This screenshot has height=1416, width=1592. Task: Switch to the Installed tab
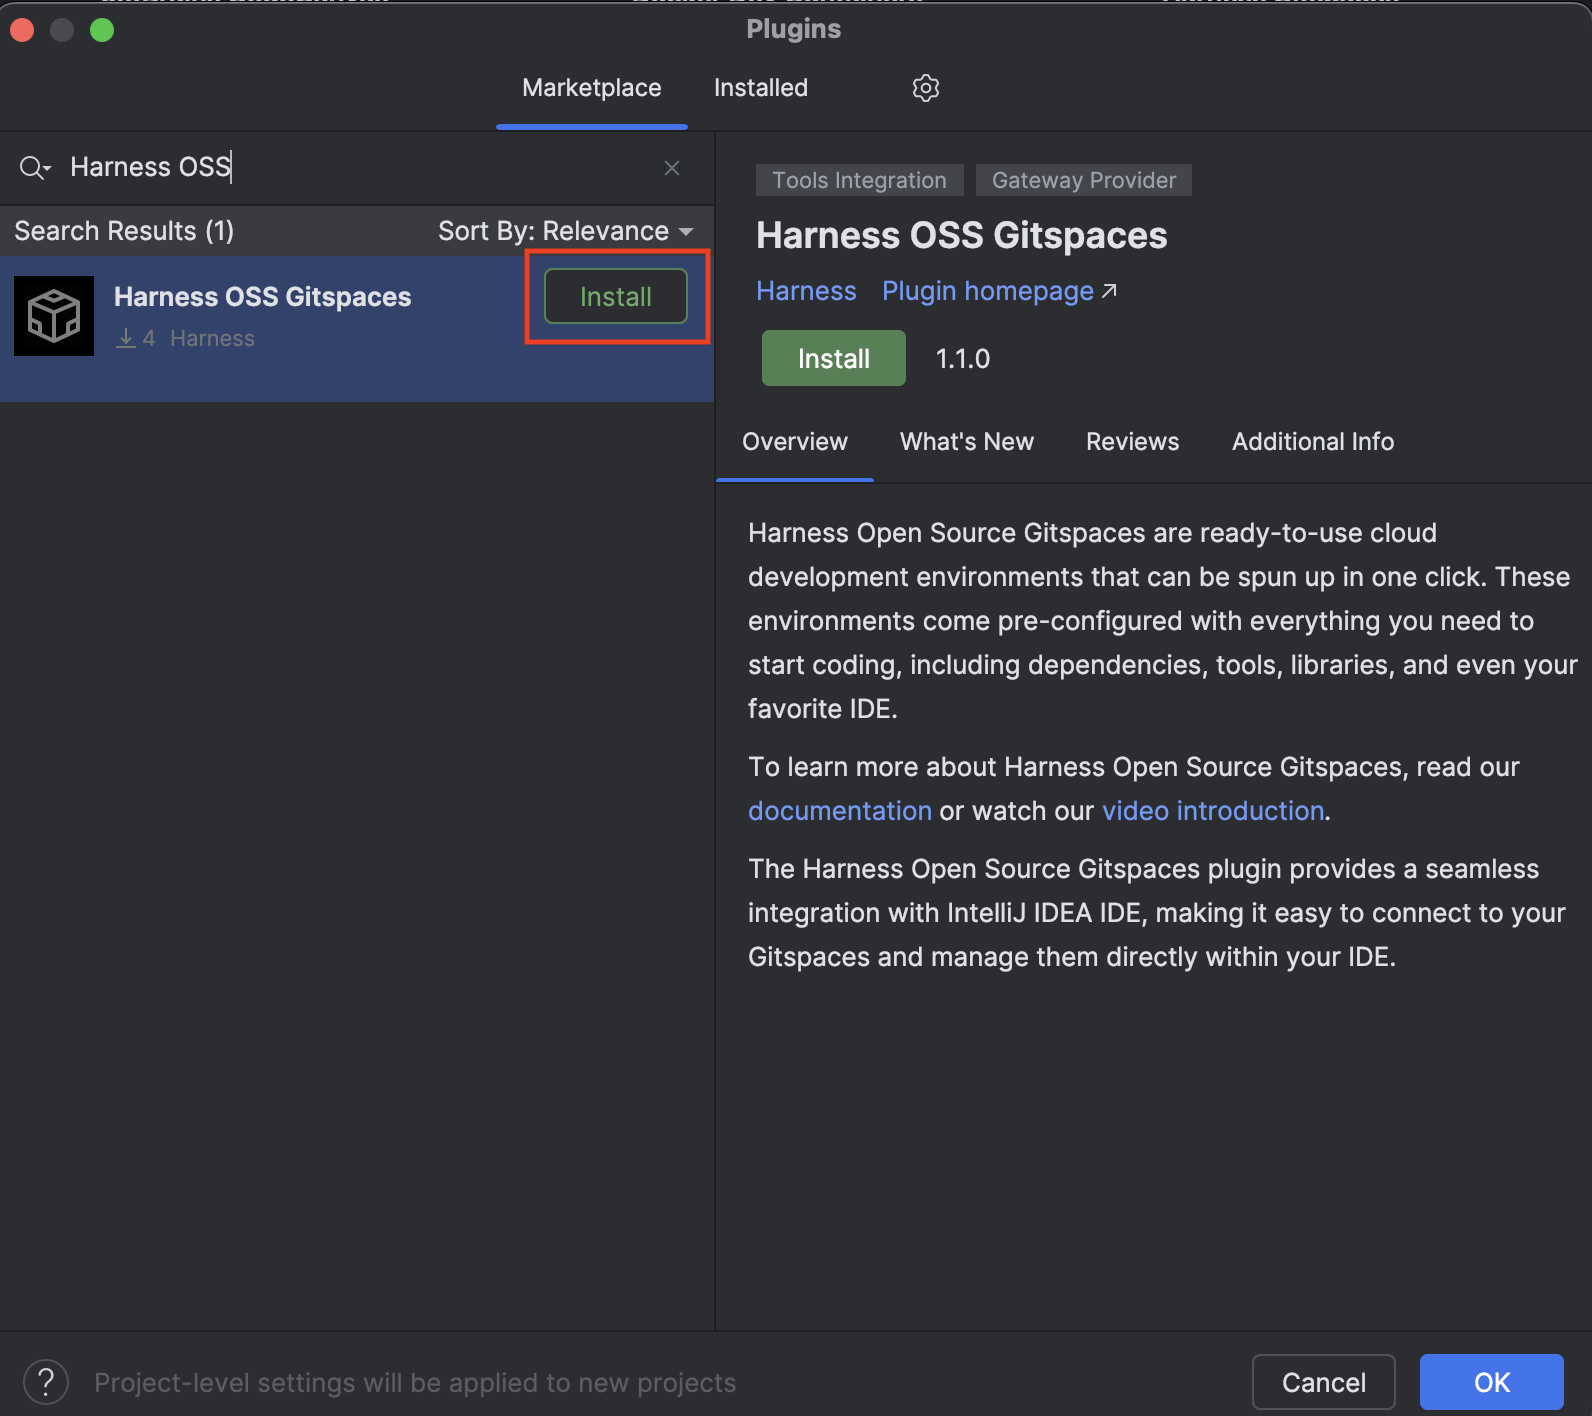[x=760, y=88]
